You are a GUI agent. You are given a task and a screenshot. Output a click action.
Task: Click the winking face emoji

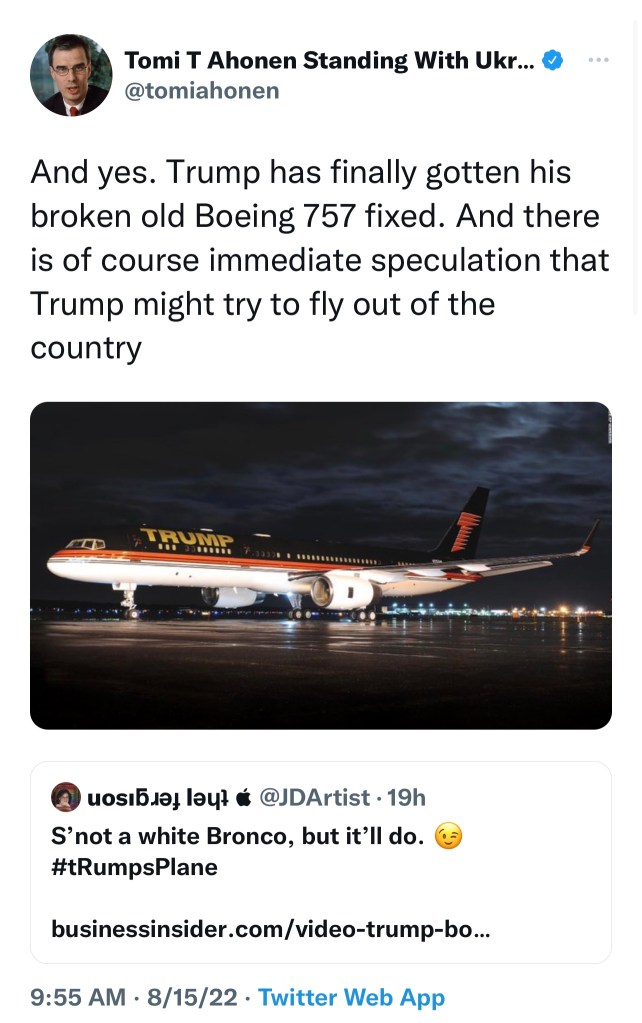449,837
